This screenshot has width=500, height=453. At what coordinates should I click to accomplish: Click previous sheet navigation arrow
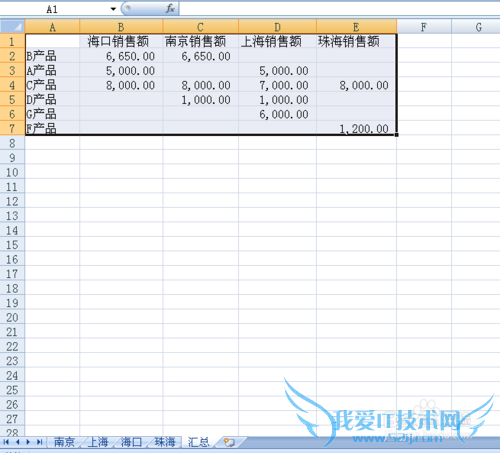click(17, 442)
